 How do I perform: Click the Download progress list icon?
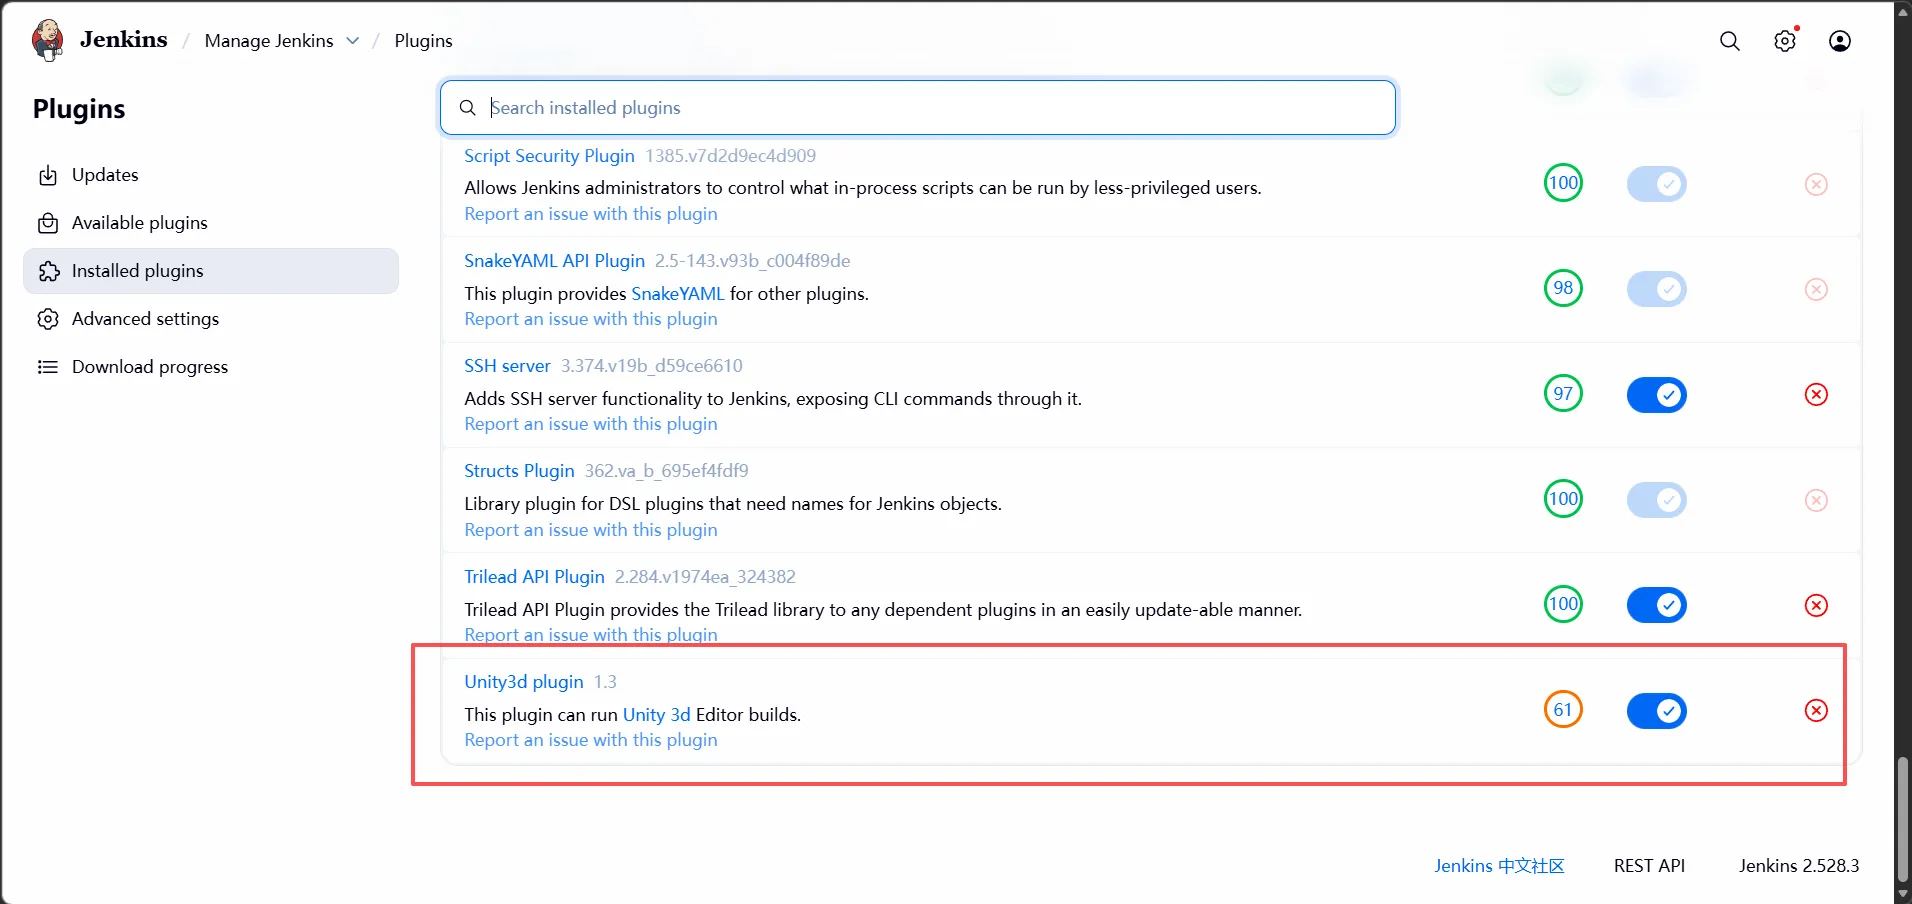click(x=48, y=367)
